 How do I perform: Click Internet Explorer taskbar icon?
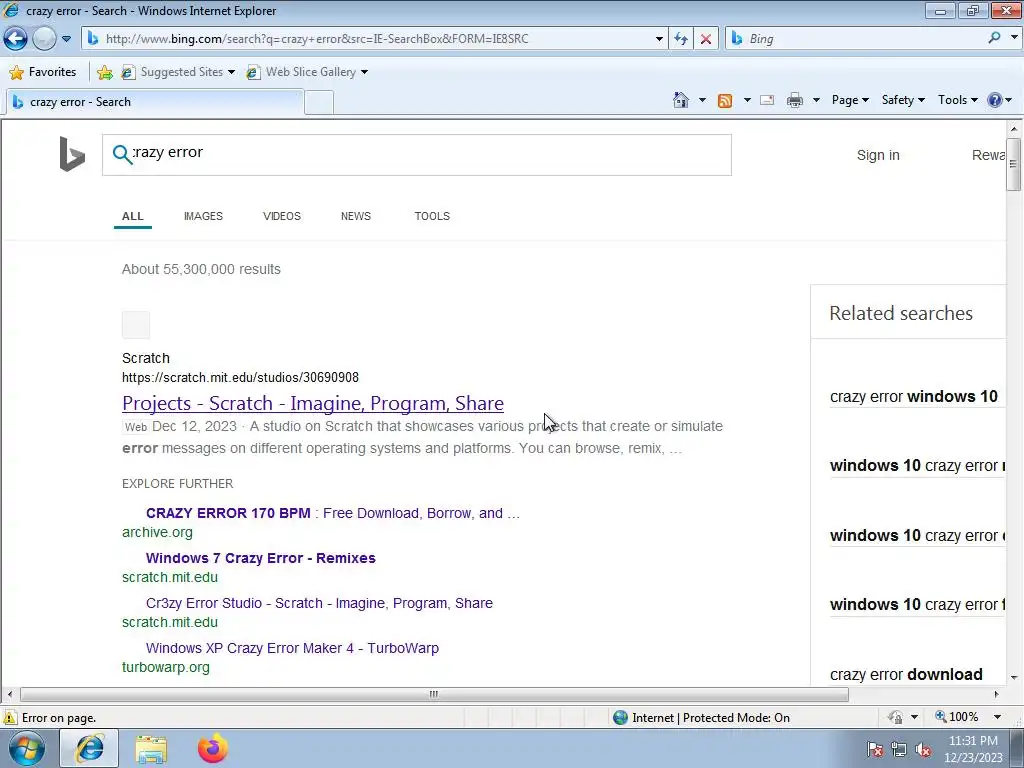[x=89, y=748]
